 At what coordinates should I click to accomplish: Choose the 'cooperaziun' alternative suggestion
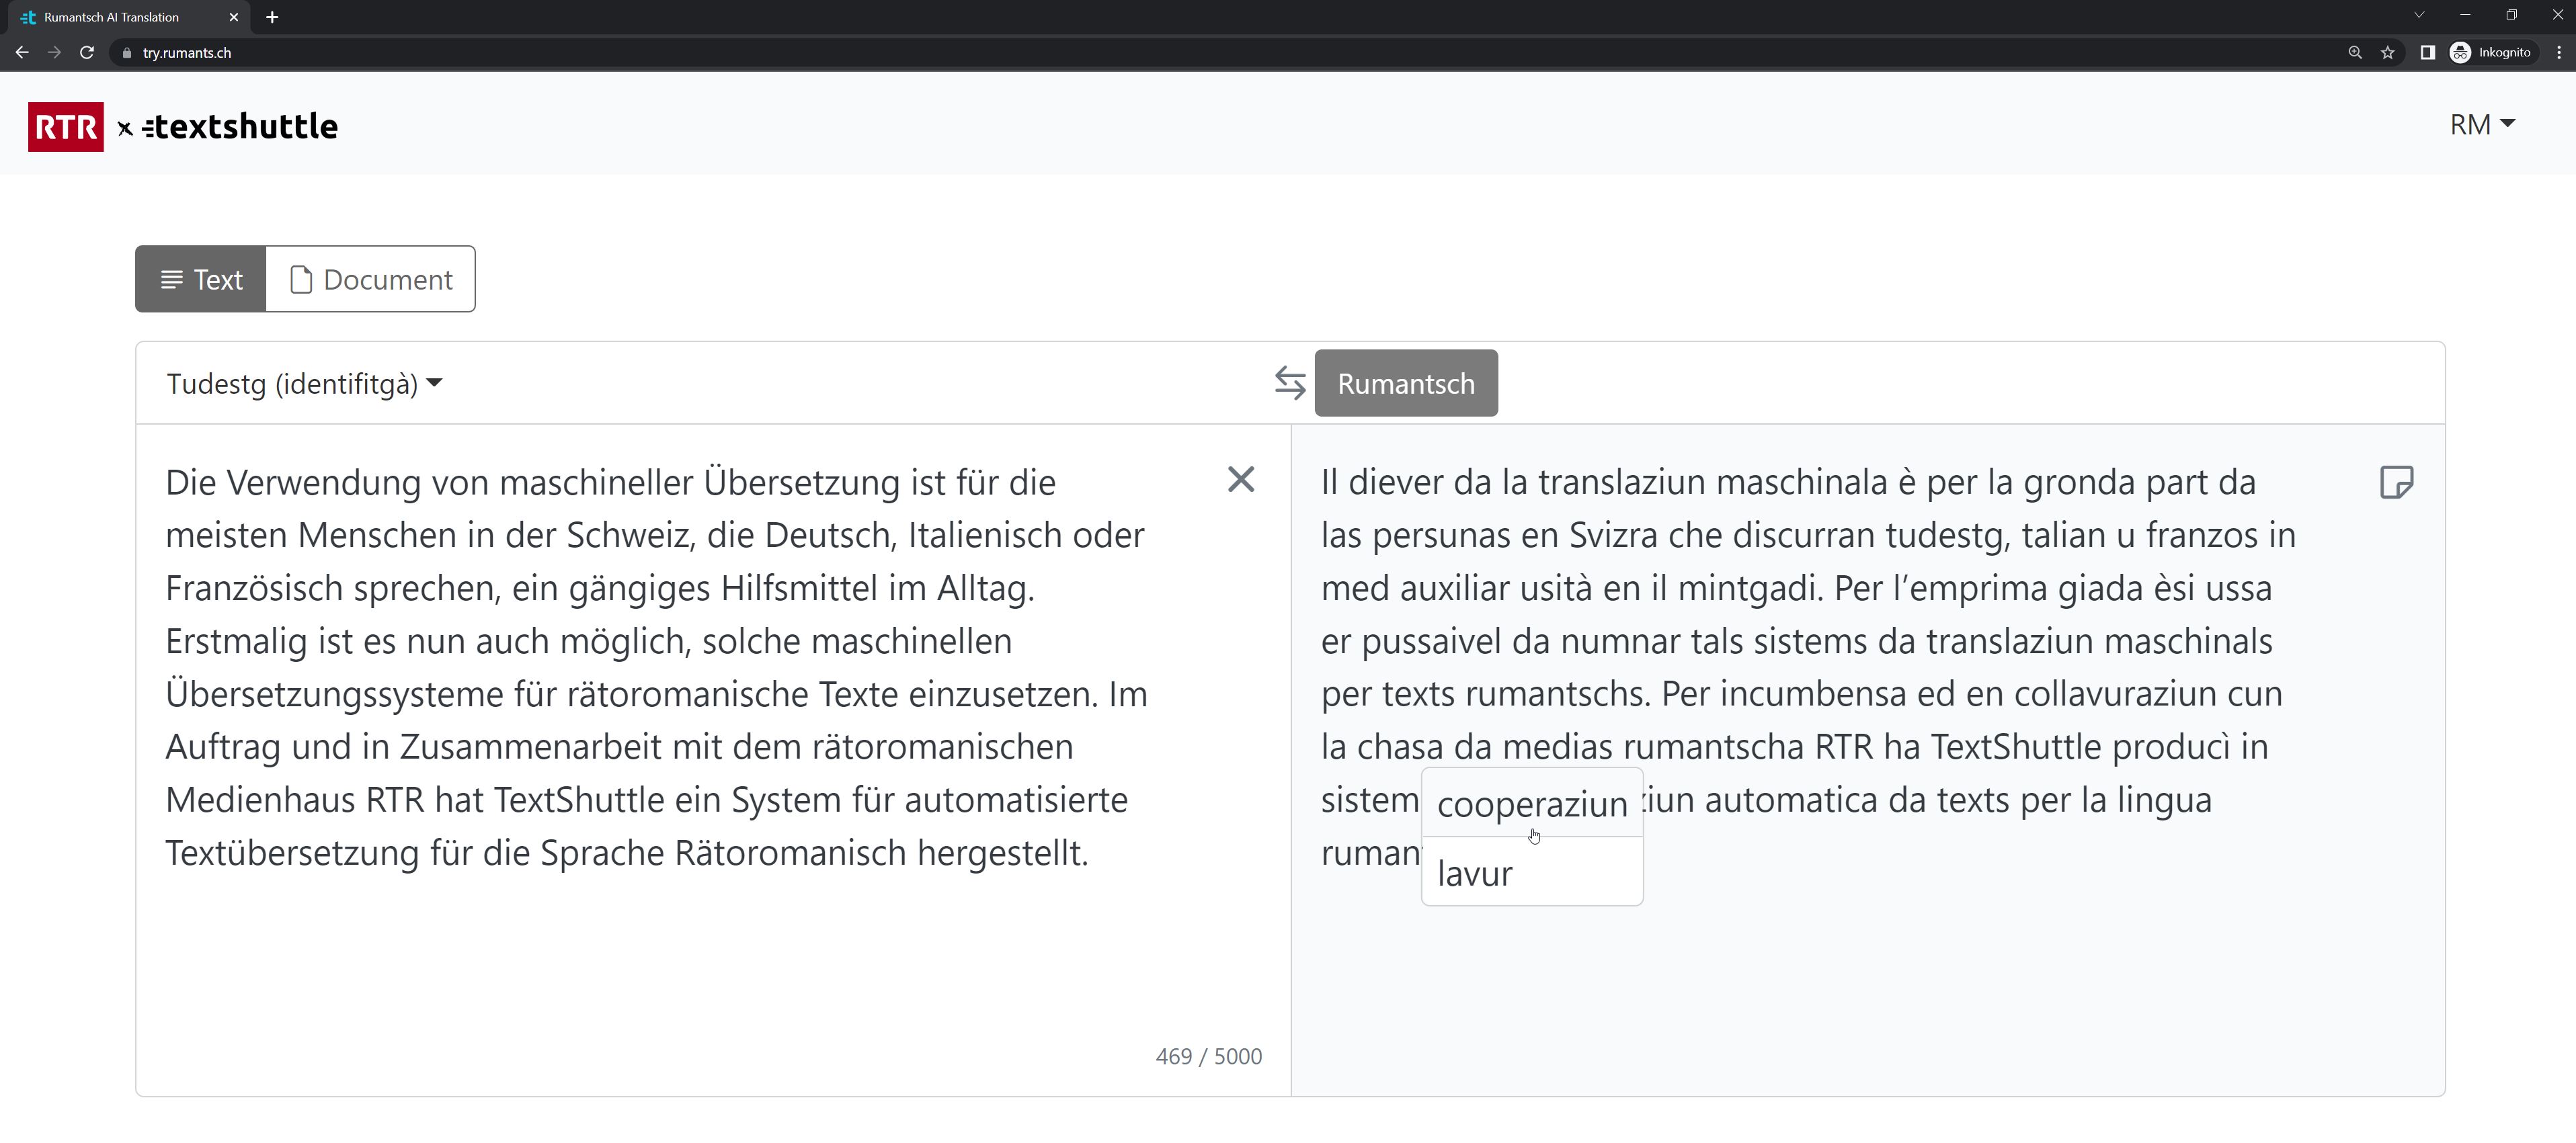tap(1532, 803)
